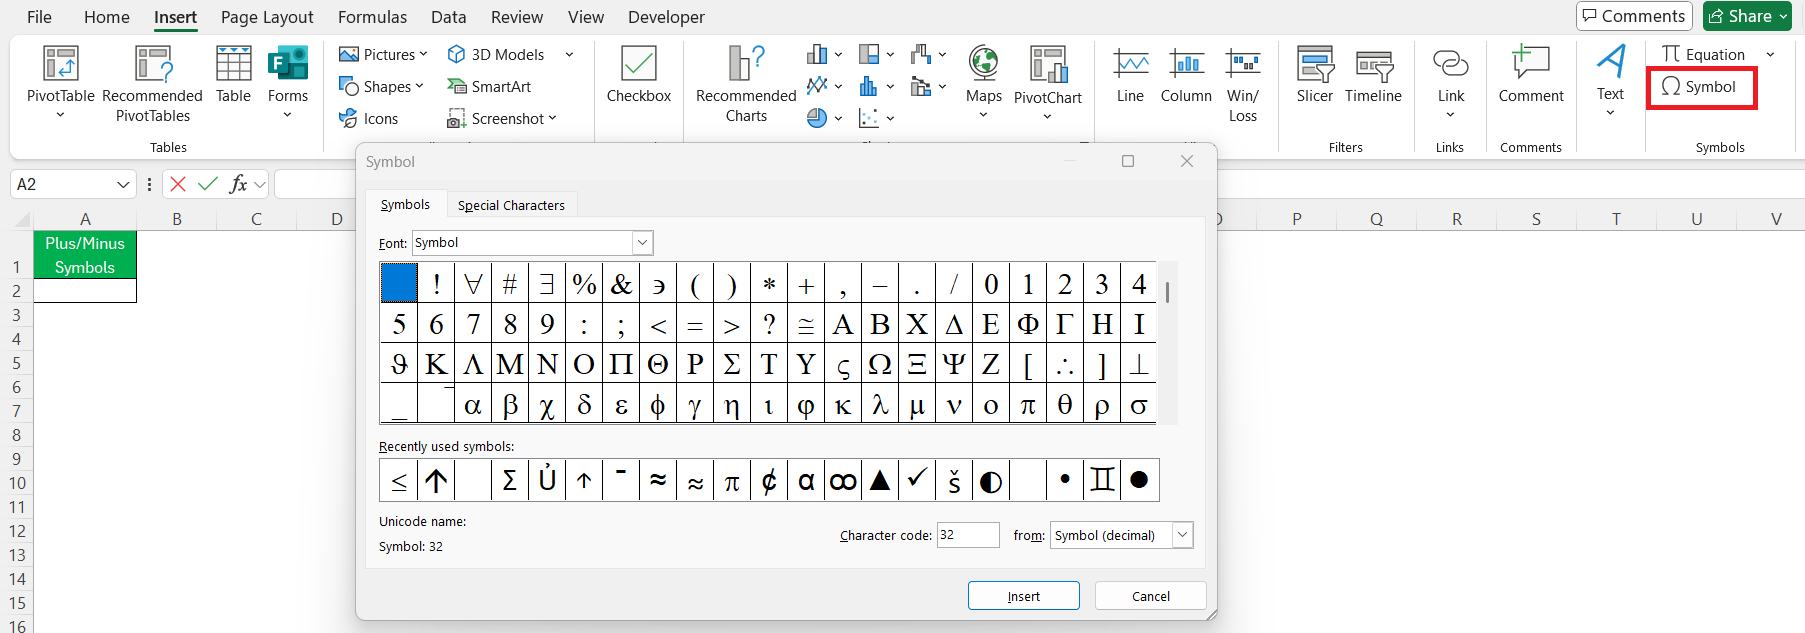Expand the Screenshot dropdown
The image size is (1805, 633).
pos(552,118)
